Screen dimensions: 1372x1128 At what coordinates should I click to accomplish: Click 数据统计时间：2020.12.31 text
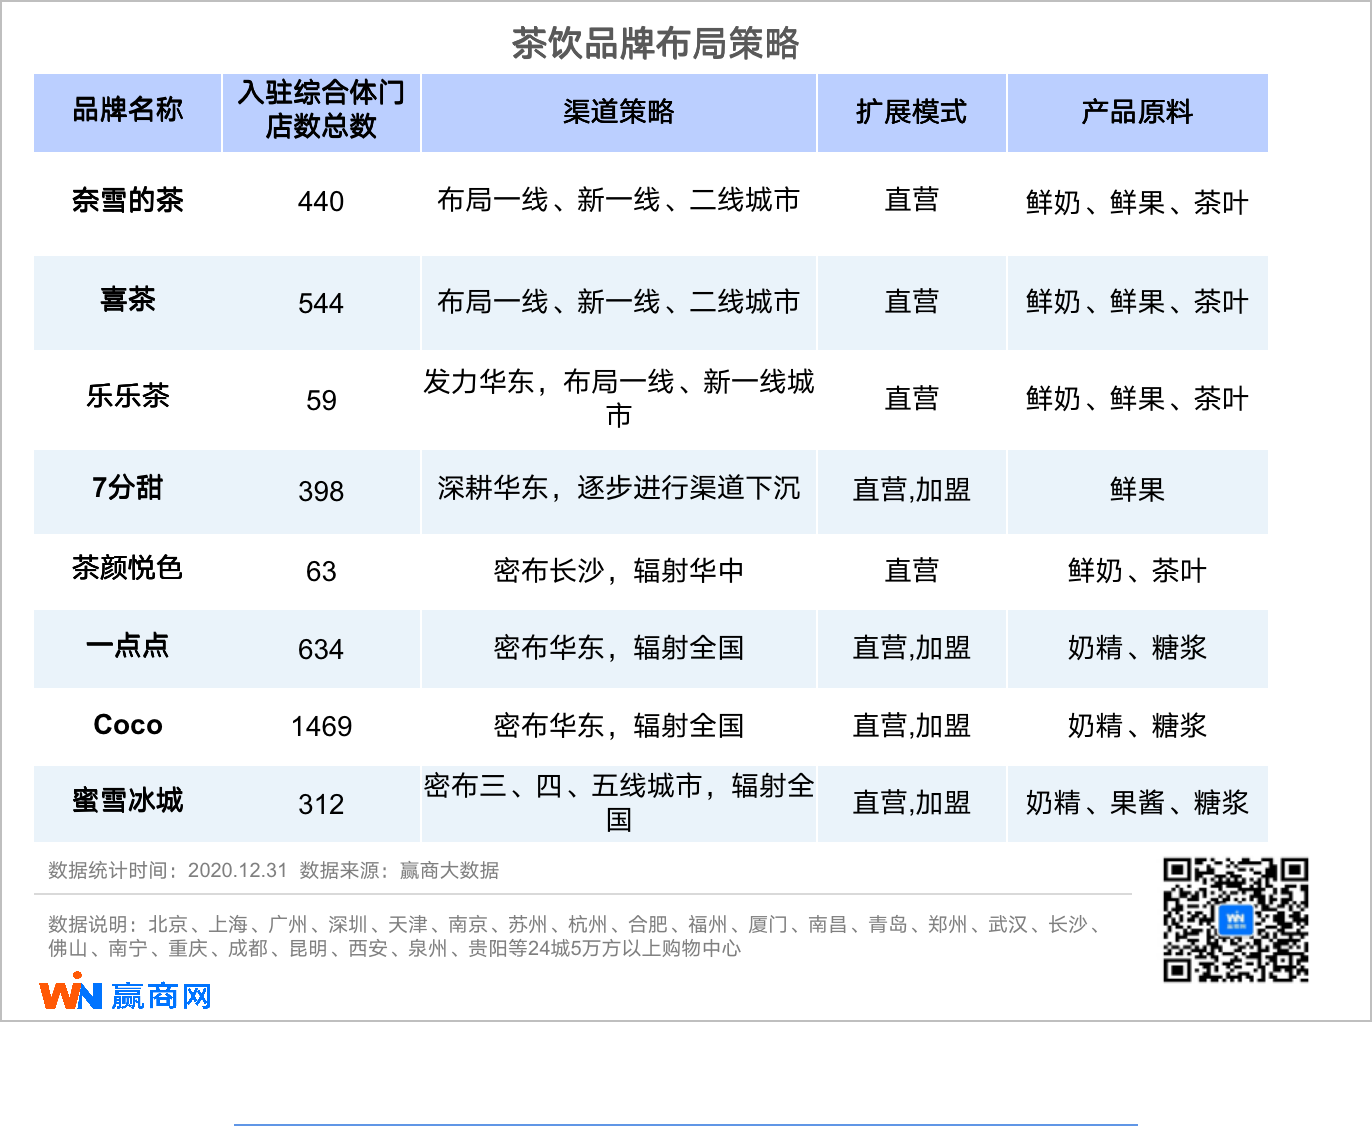(x=167, y=871)
